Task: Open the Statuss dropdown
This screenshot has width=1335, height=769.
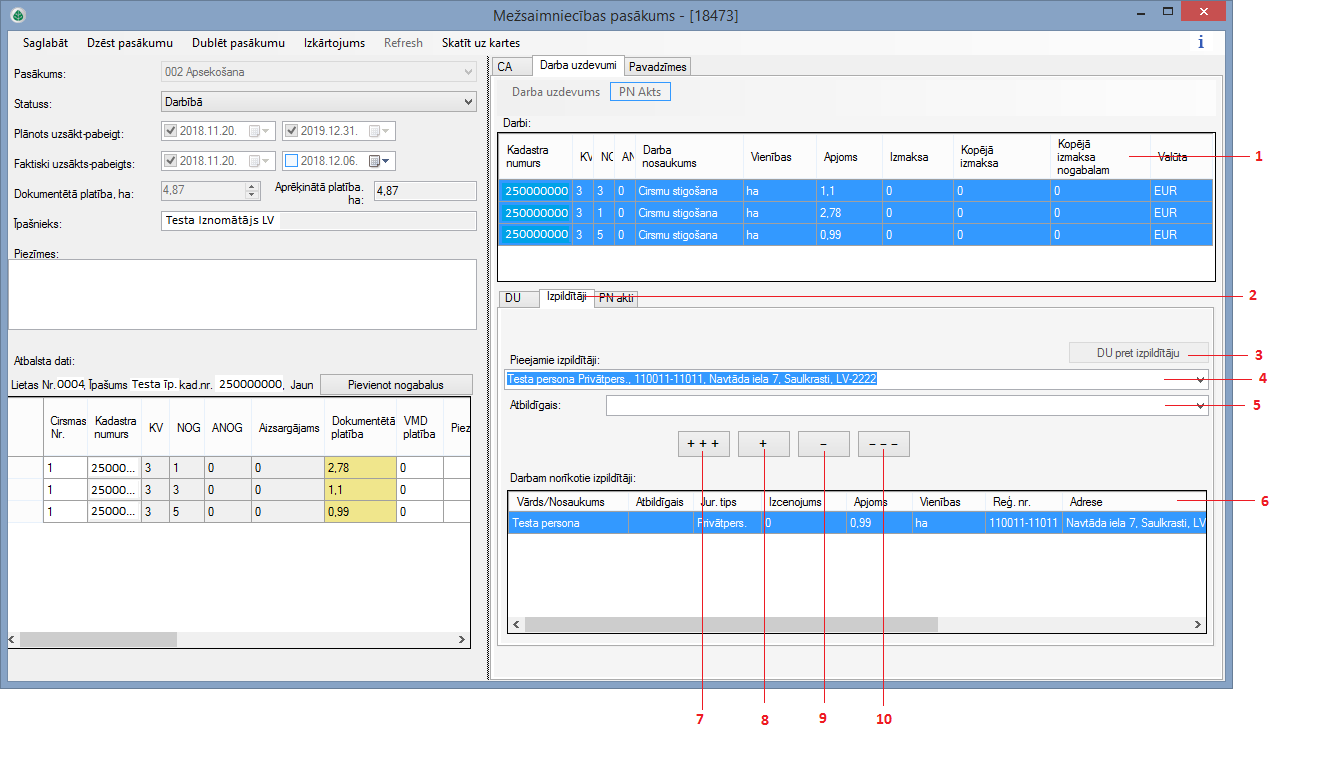Action: click(469, 102)
